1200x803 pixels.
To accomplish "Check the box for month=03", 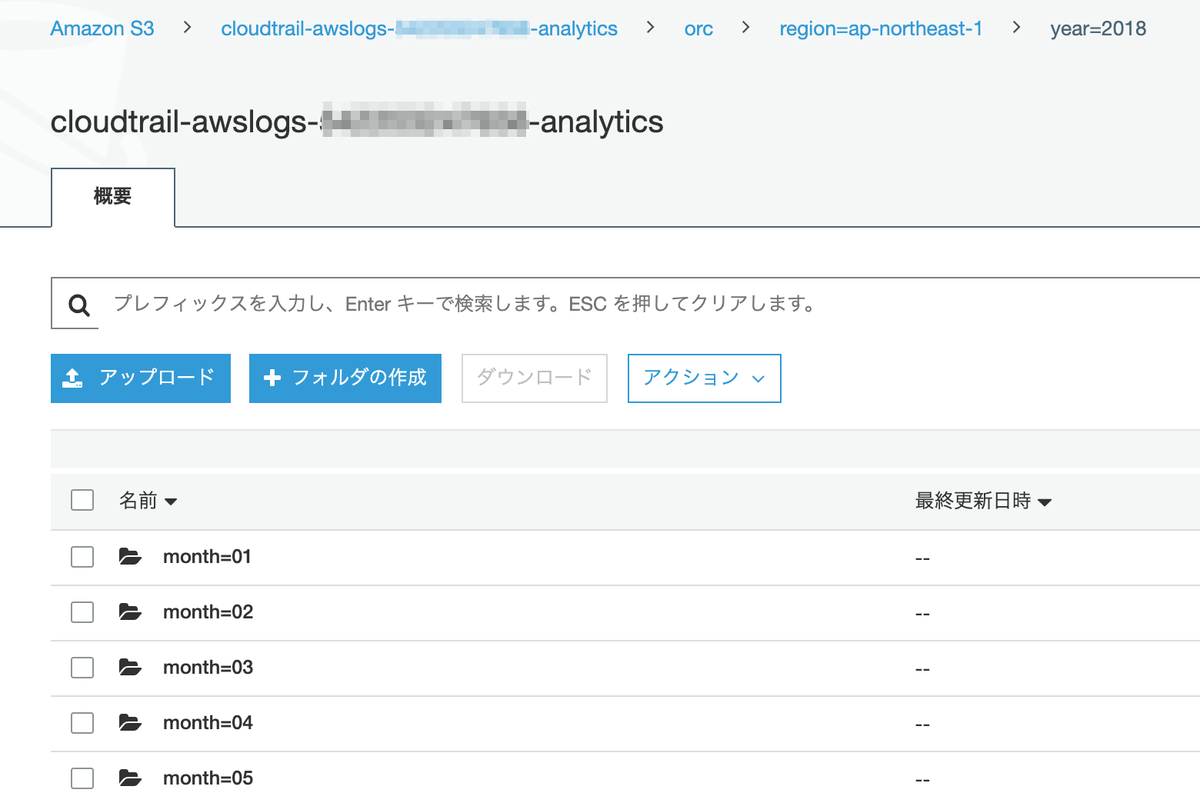I will tap(82, 667).
